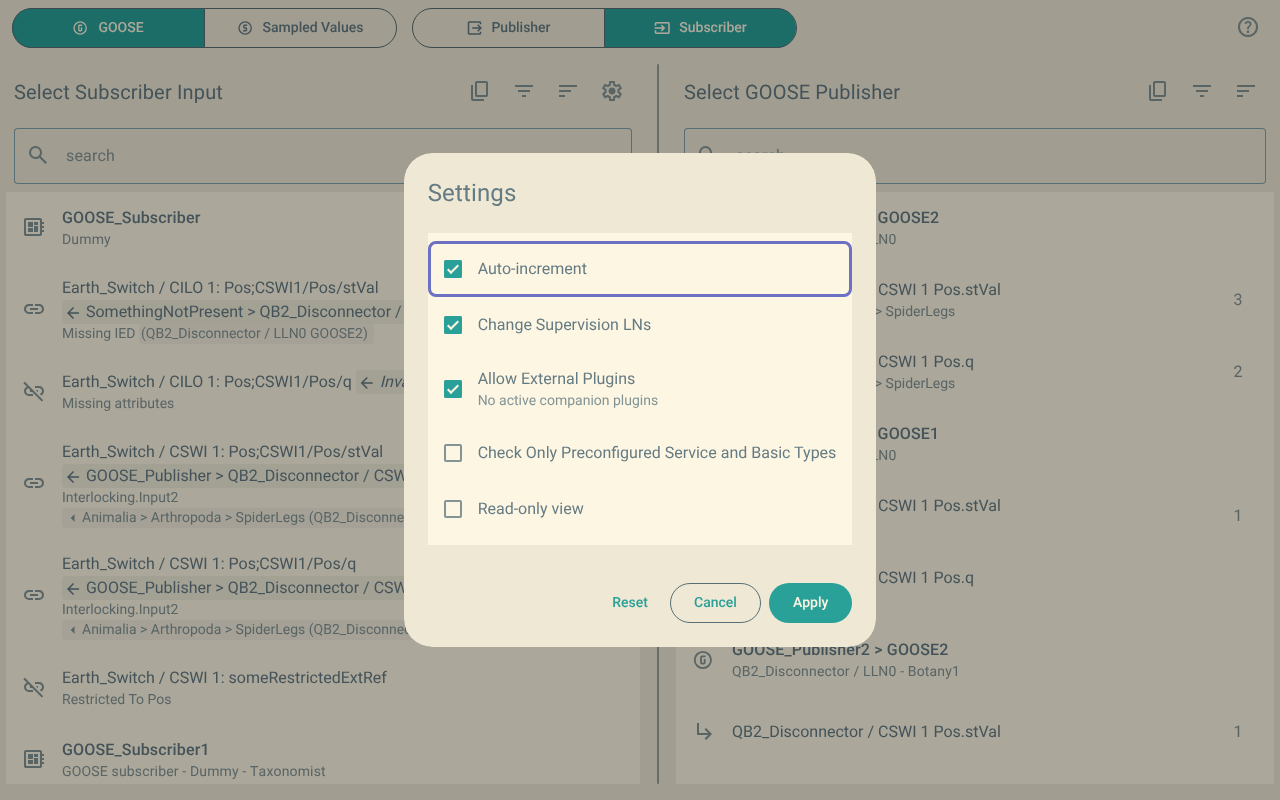Uncheck Change Supervision LNs
1280x800 pixels.
(x=453, y=325)
